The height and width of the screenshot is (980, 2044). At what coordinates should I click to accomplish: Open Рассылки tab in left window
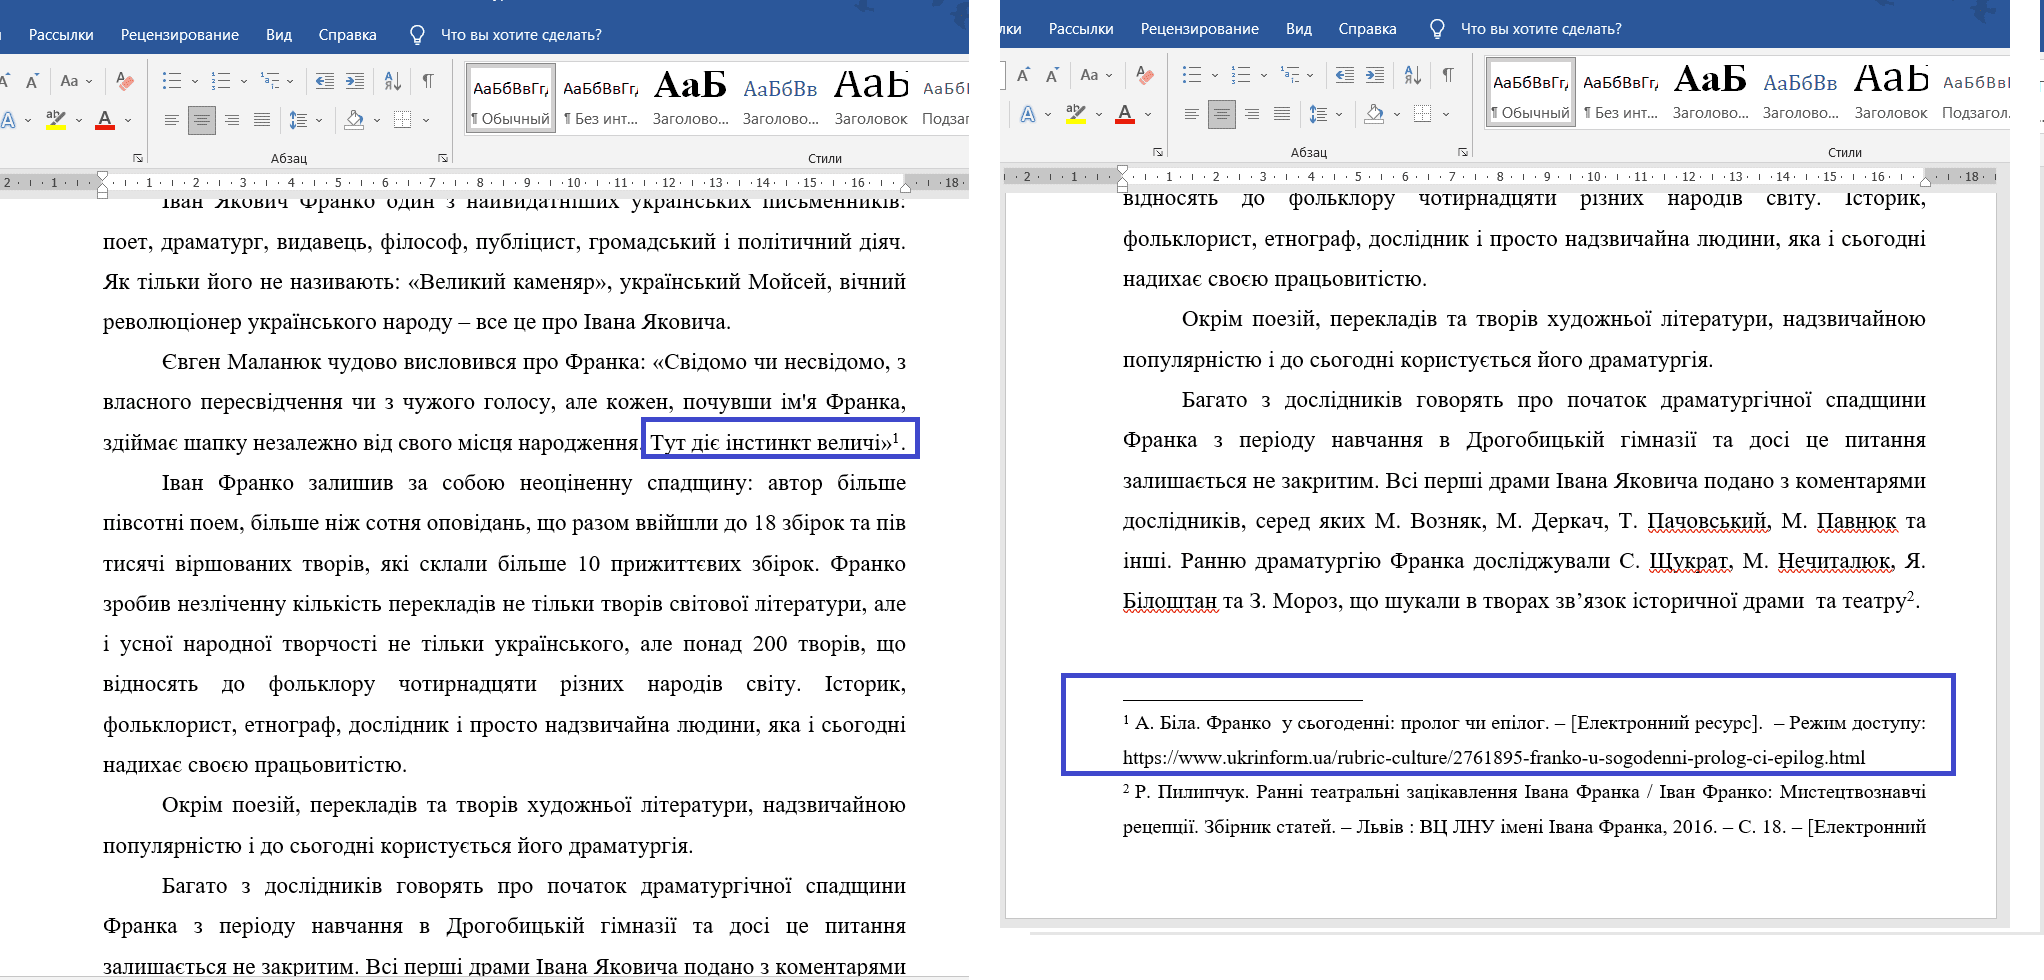tap(61, 35)
